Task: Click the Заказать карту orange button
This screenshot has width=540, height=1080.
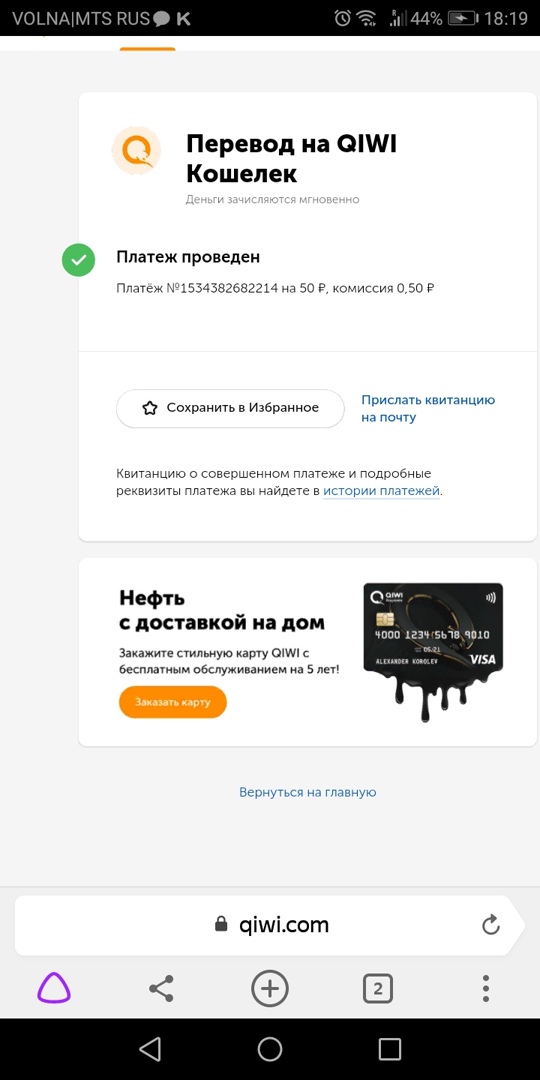Action: pyautogui.click(x=173, y=702)
